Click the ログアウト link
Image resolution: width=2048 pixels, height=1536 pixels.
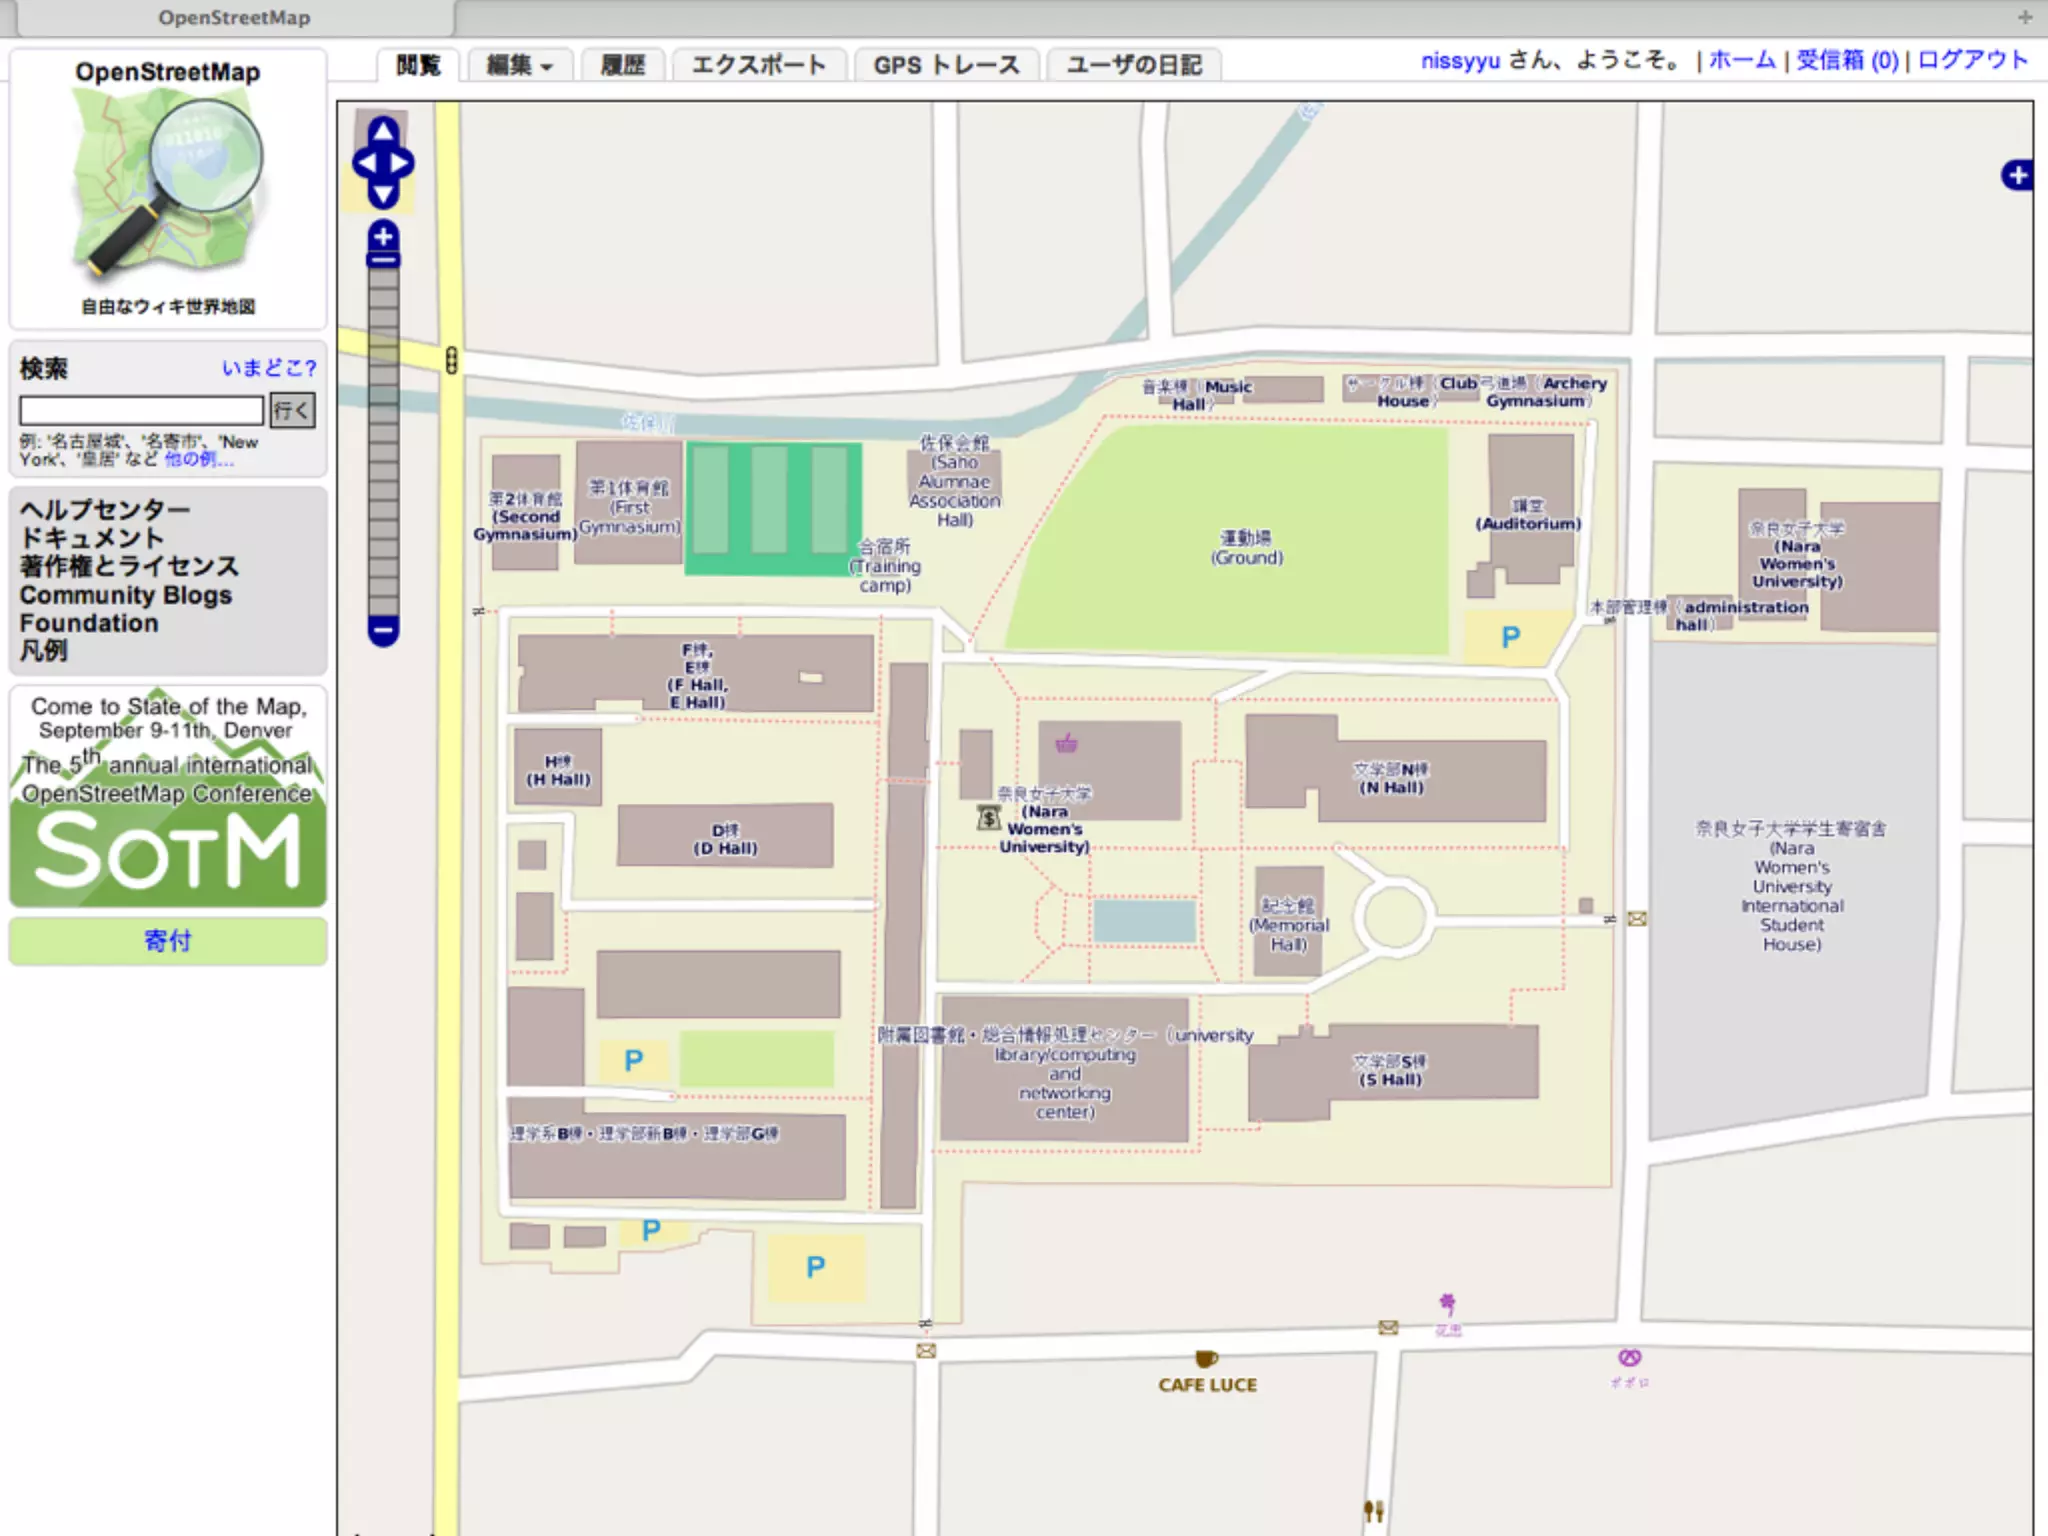point(1972,60)
